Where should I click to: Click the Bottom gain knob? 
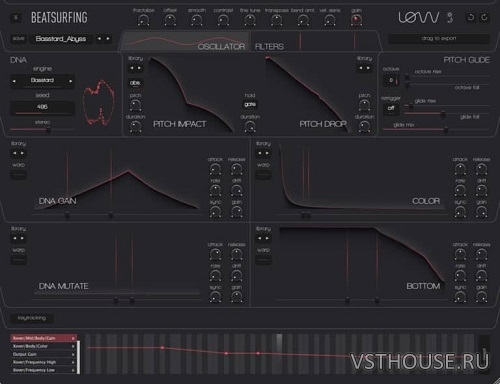pyautogui.click(x=481, y=297)
